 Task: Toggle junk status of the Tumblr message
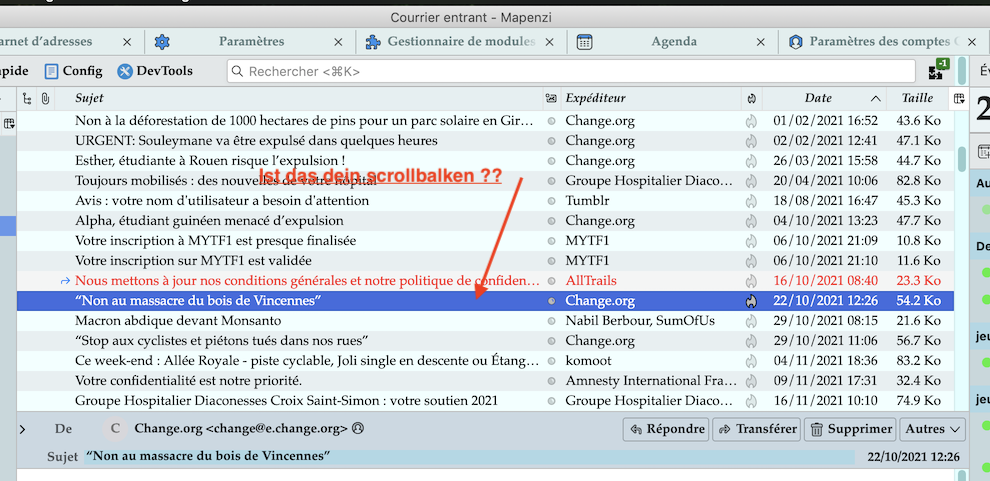[751, 201]
